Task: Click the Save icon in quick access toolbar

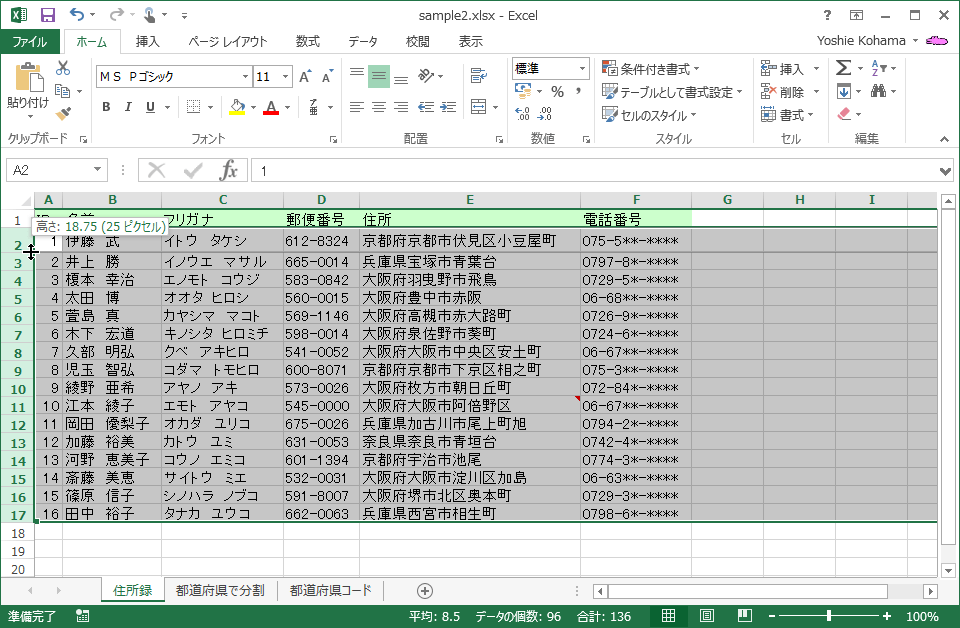Action: coord(48,15)
